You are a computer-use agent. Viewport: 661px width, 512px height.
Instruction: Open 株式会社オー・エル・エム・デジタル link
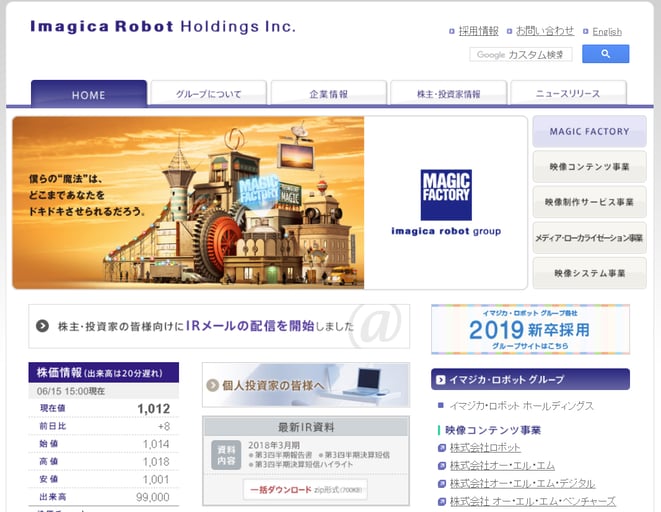(522, 483)
